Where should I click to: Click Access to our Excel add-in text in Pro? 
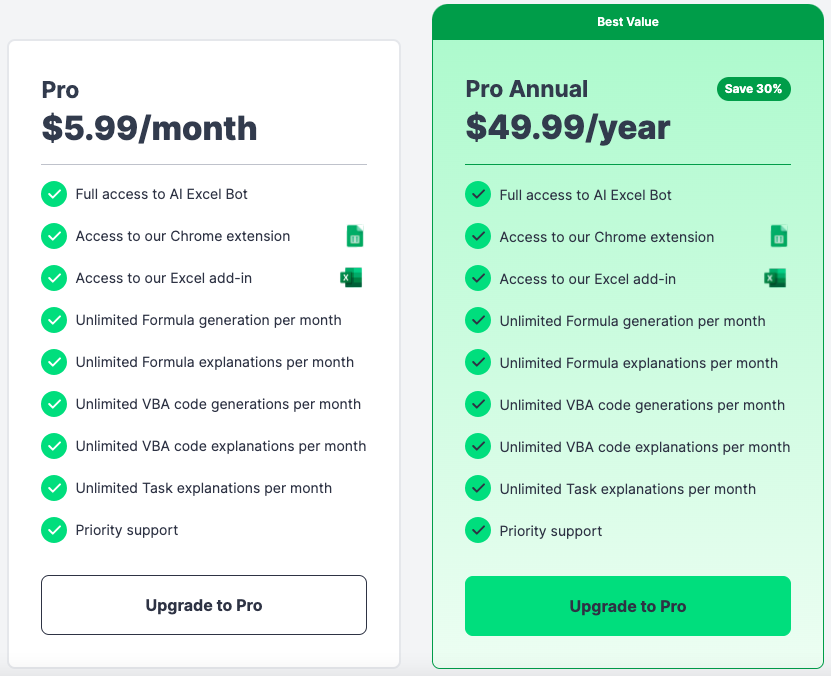[164, 278]
